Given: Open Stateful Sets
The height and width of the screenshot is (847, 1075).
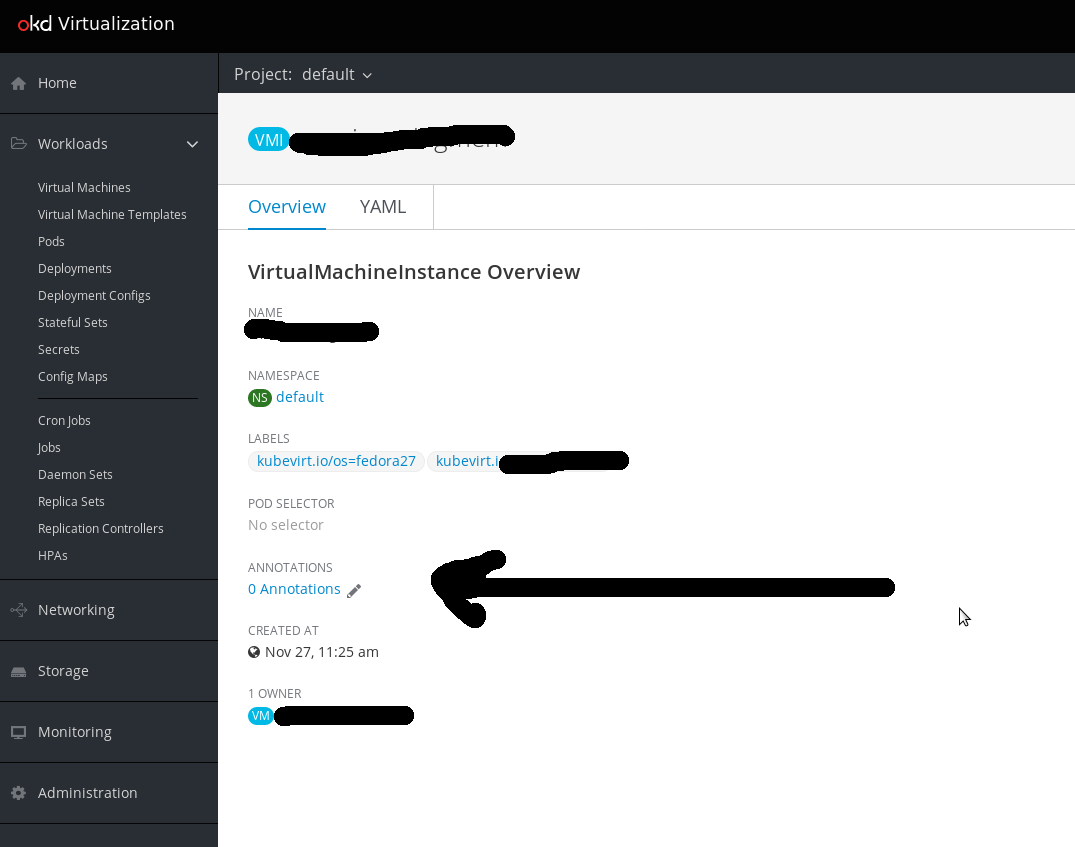Looking at the screenshot, I should 73,322.
